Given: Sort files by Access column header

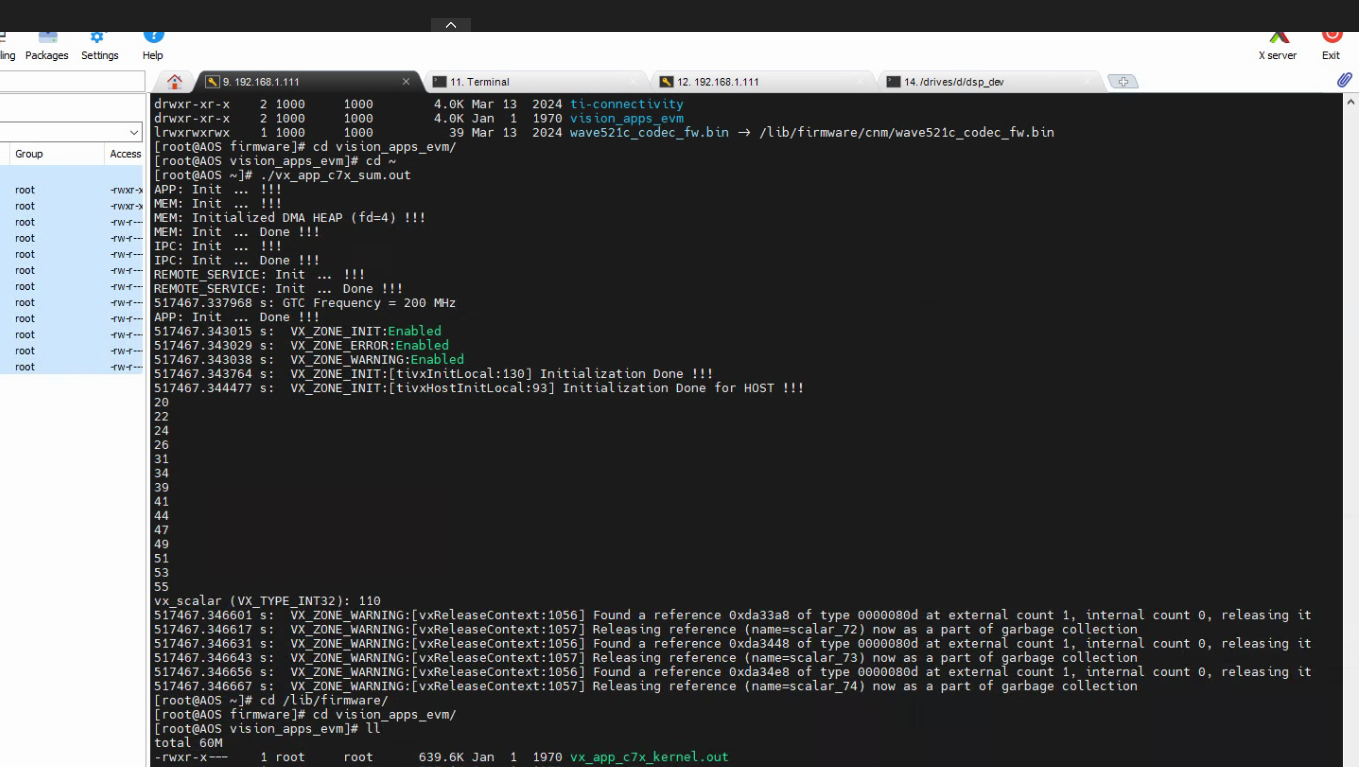Looking at the screenshot, I should [x=125, y=154].
